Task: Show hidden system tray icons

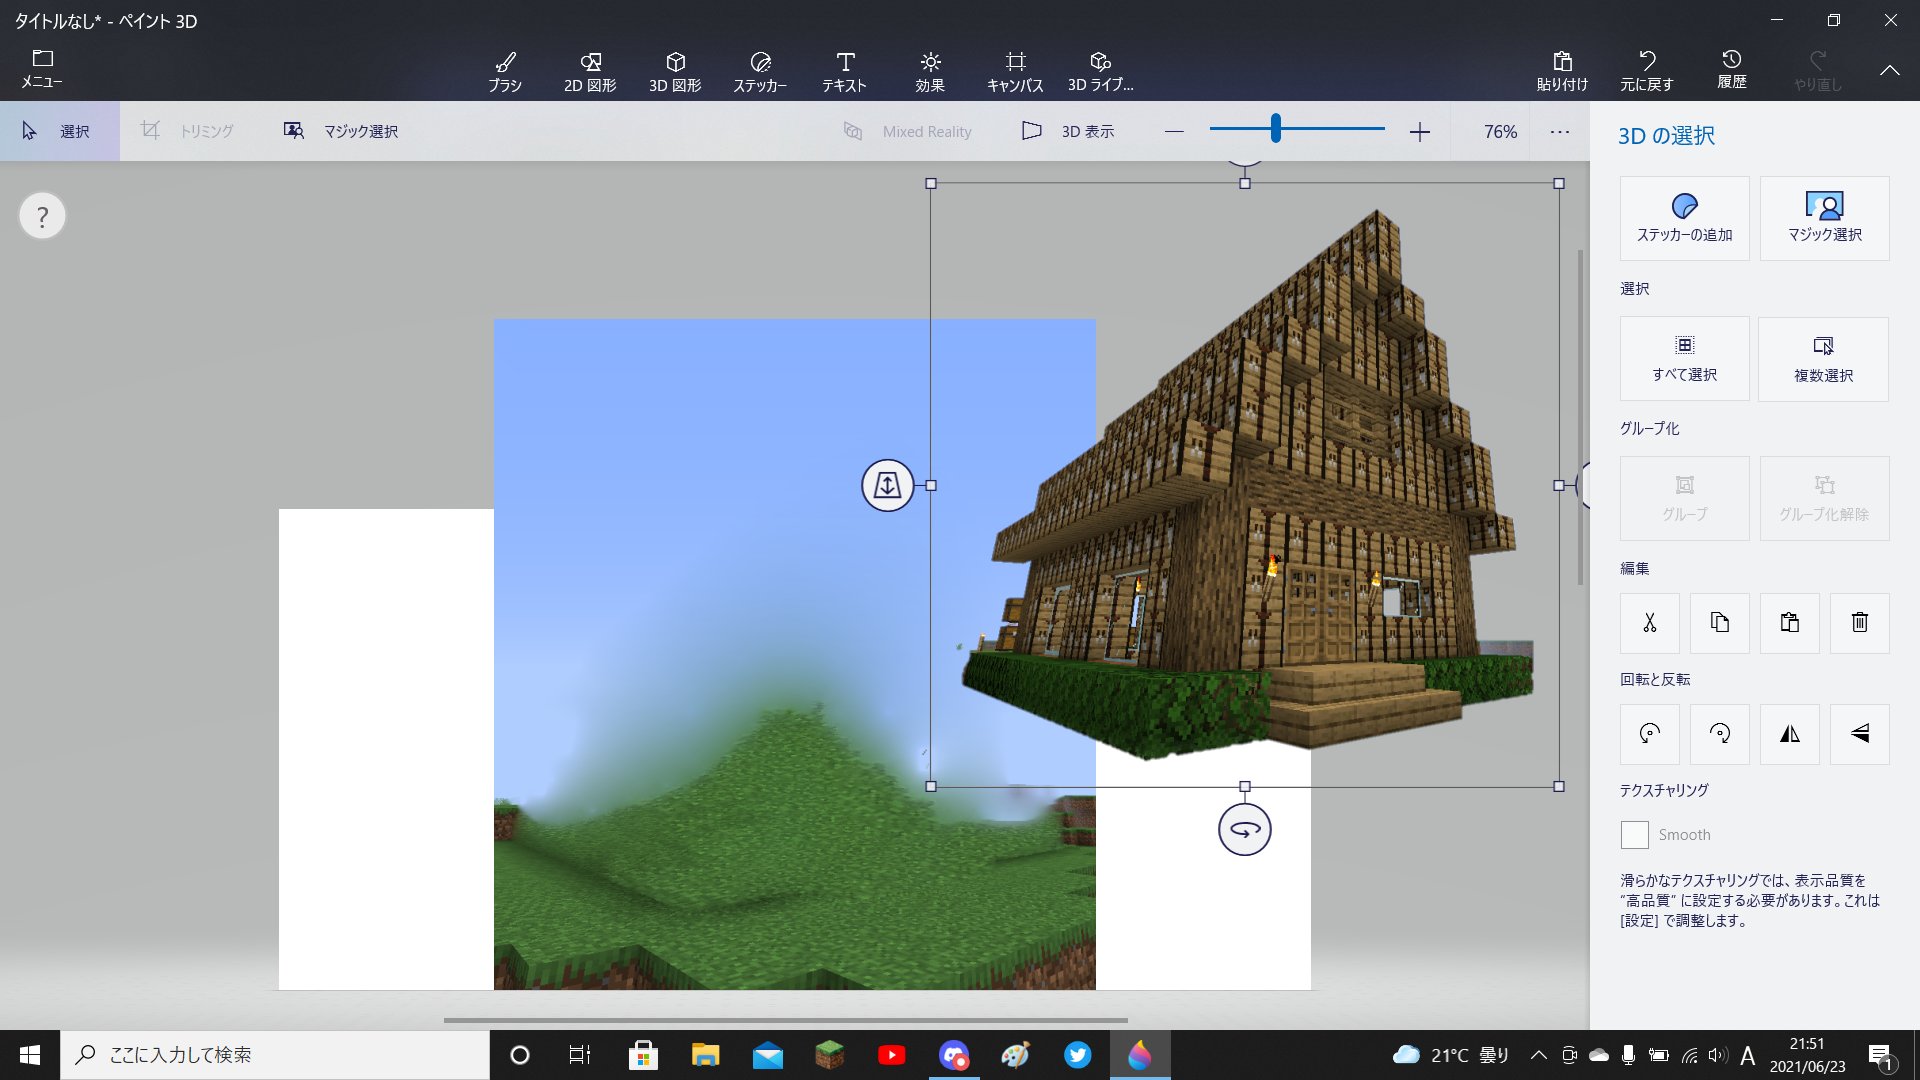Action: coord(1539,1055)
